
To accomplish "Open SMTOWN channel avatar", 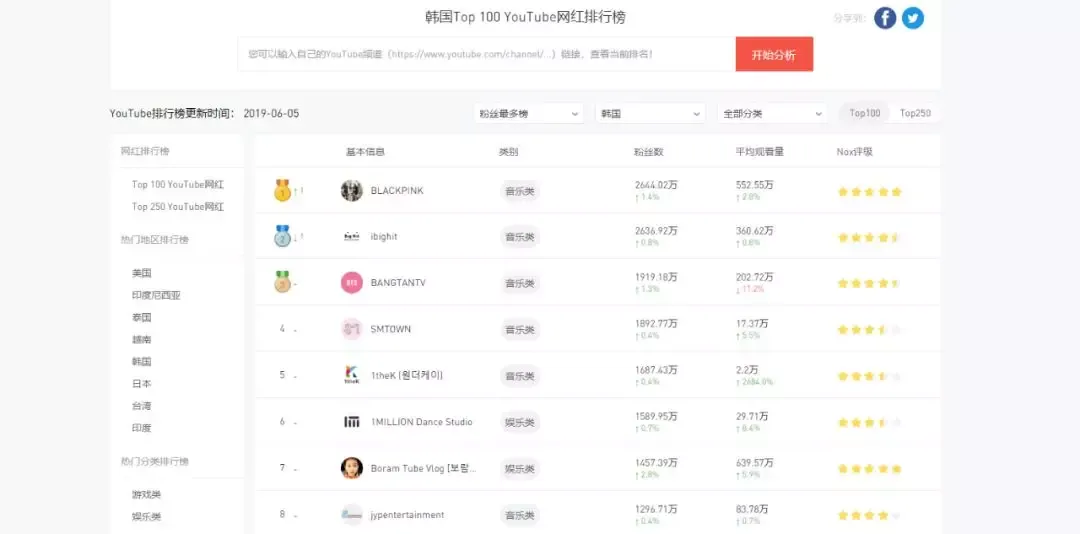I will tap(352, 329).
